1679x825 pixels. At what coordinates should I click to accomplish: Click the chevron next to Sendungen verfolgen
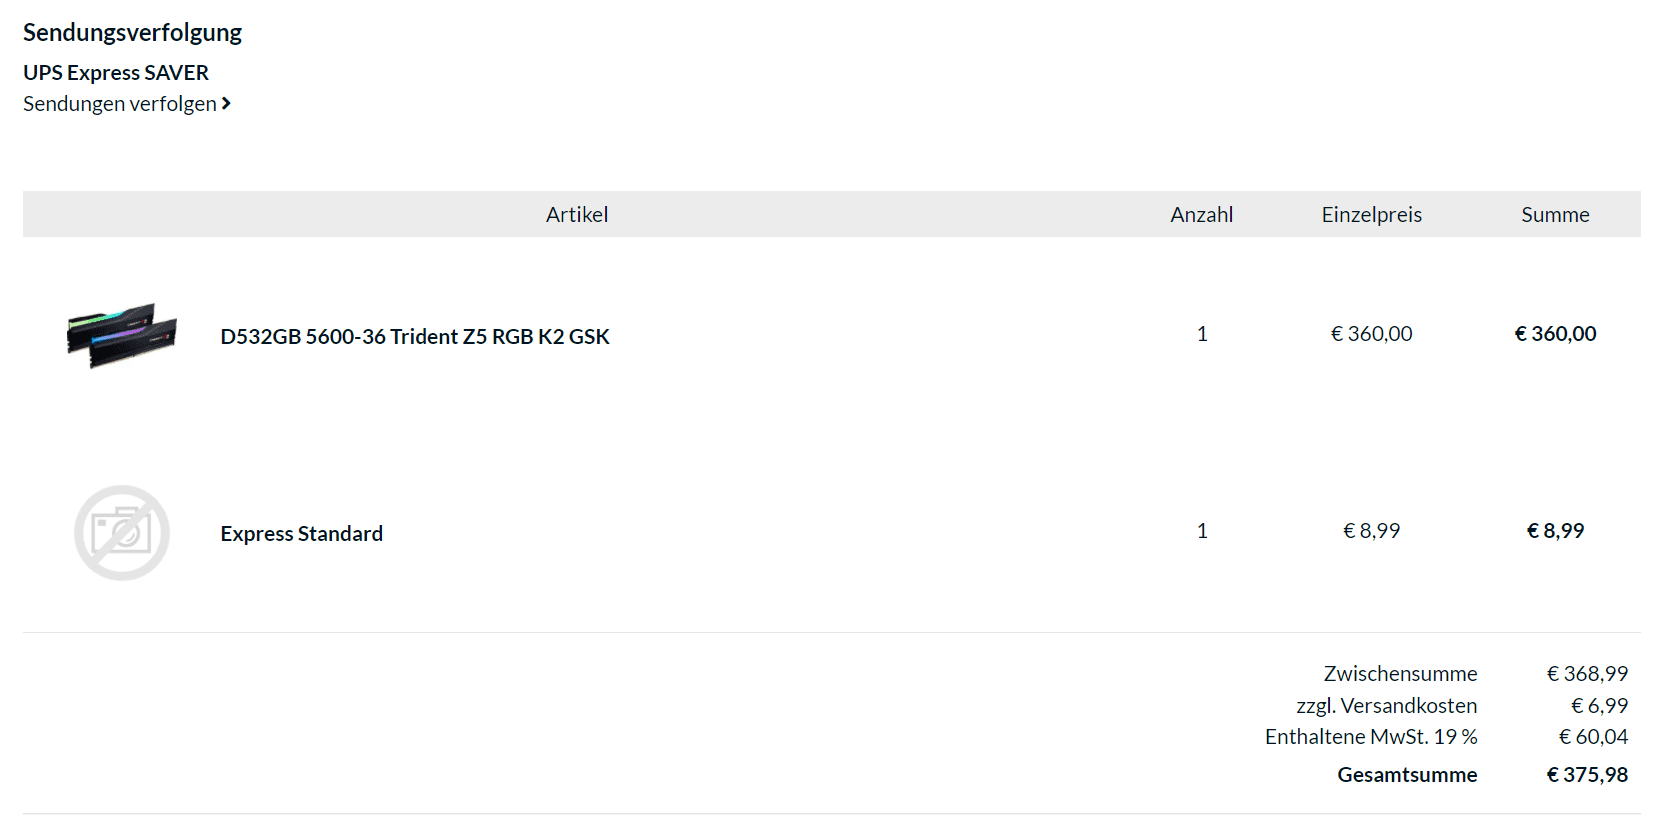(x=226, y=103)
